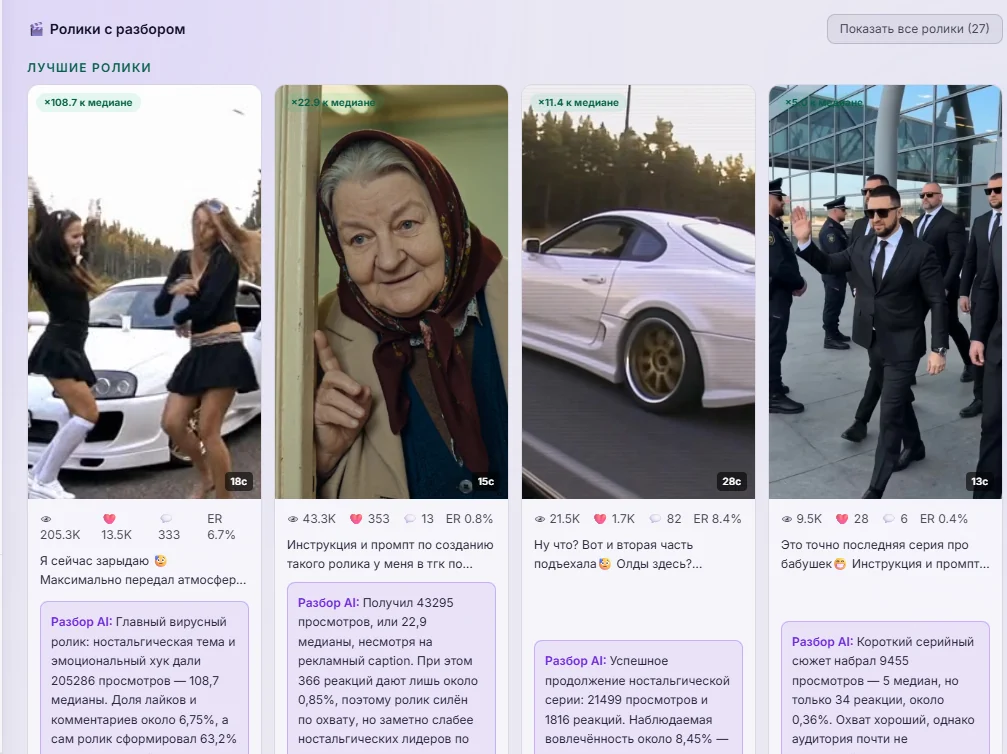Click the eye icon next to 9.5K
Screen dimensions: 1007x754
pos(787,519)
